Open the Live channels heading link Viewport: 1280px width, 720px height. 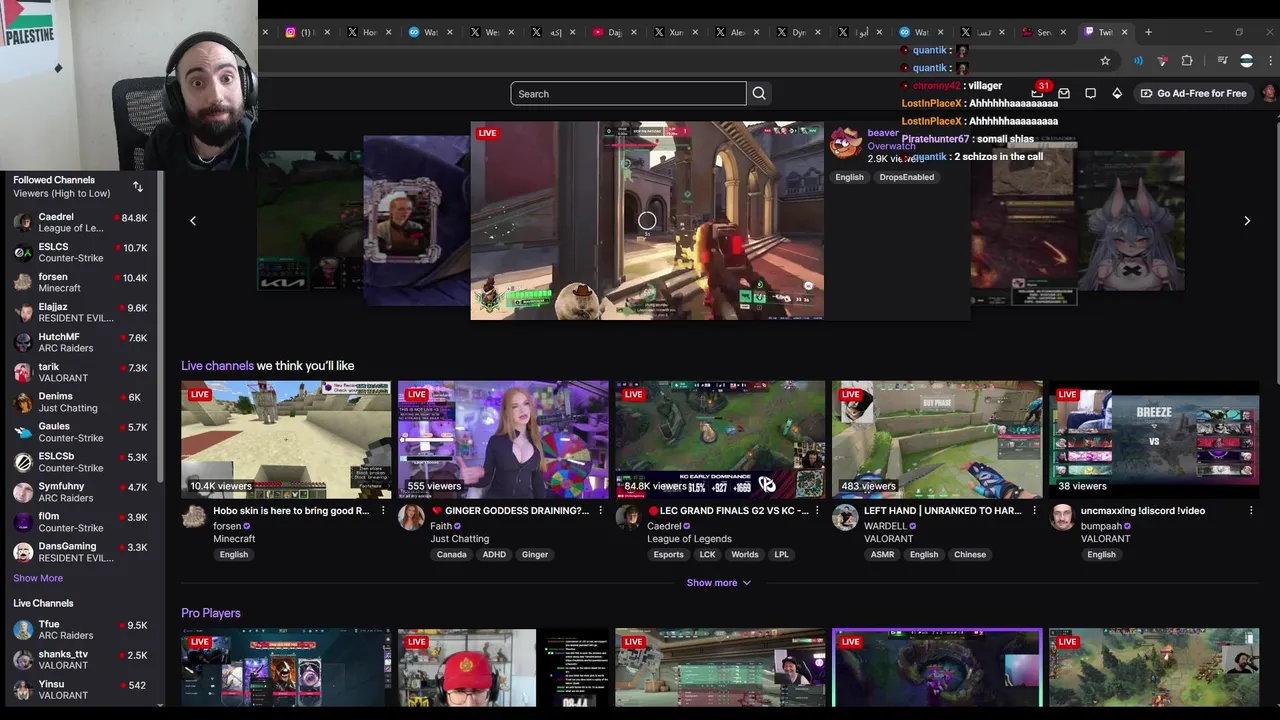point(217,366)
